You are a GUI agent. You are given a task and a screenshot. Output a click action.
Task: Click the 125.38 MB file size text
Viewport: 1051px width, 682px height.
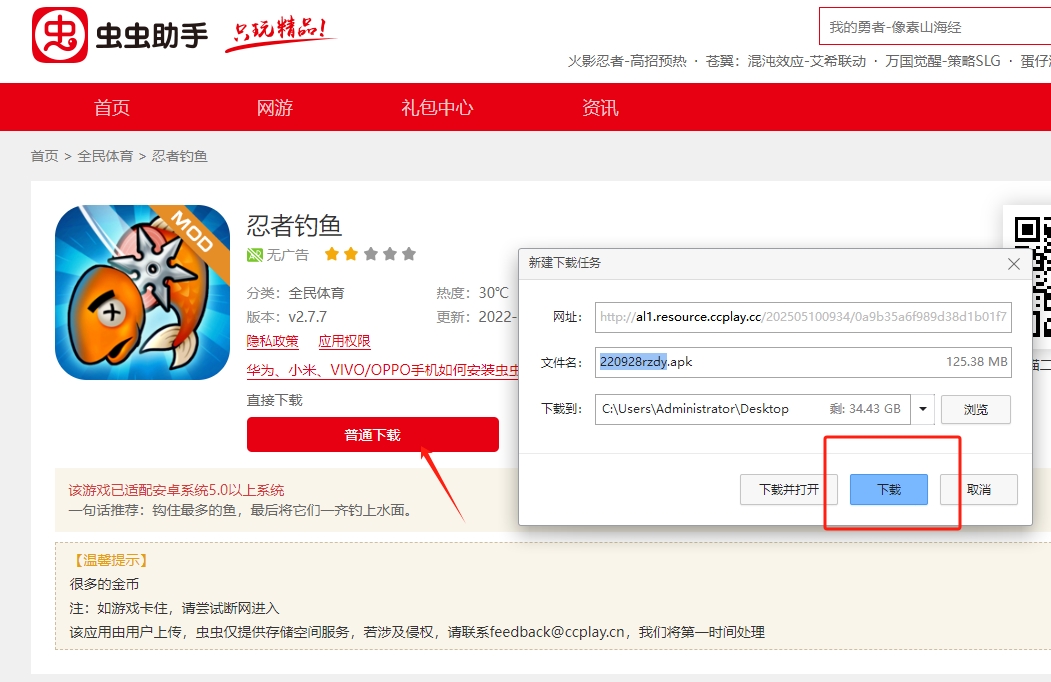pos(977,362)
